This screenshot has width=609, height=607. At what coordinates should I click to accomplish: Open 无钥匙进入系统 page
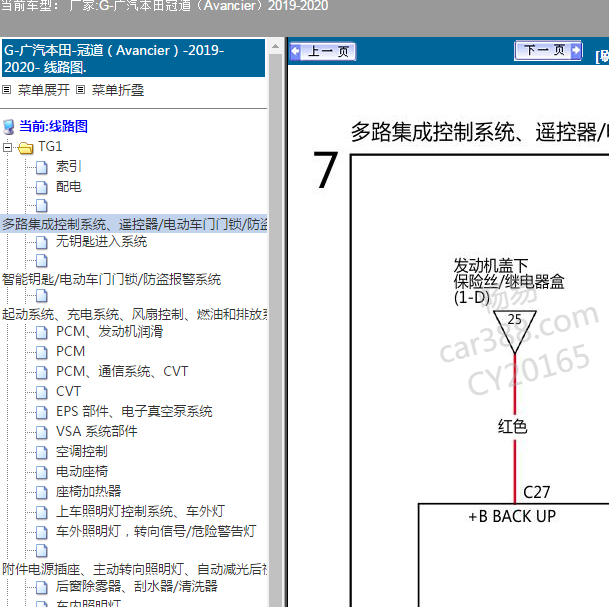click(x=101, y=242)
